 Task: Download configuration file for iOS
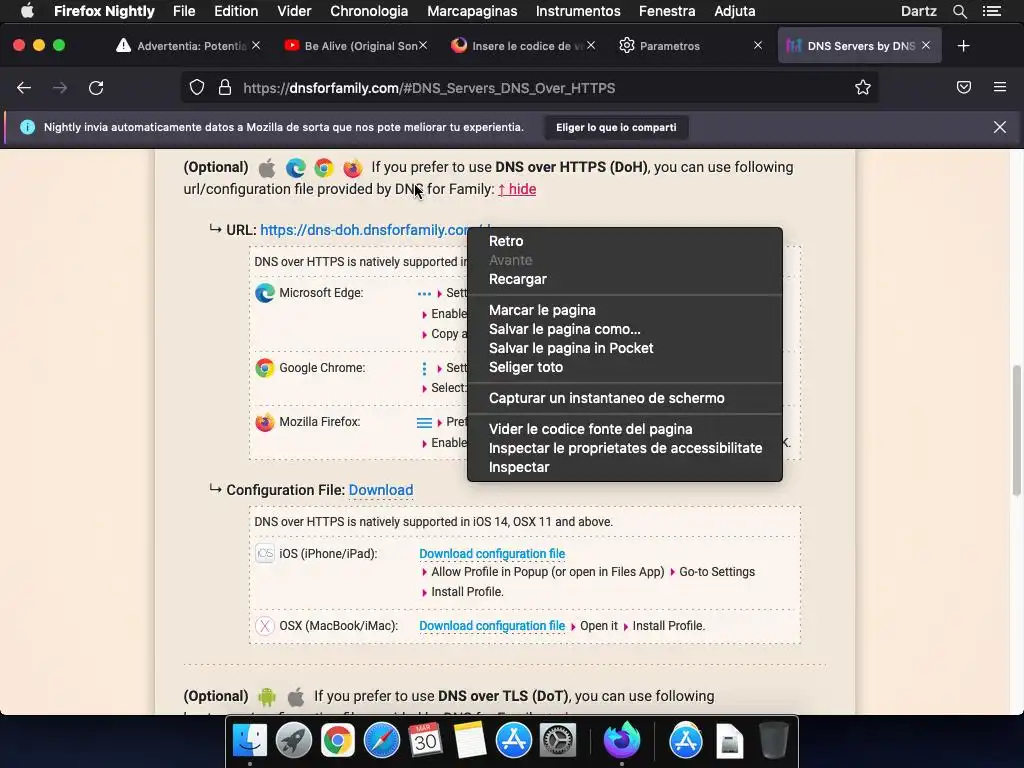click(x=492, y=554)
